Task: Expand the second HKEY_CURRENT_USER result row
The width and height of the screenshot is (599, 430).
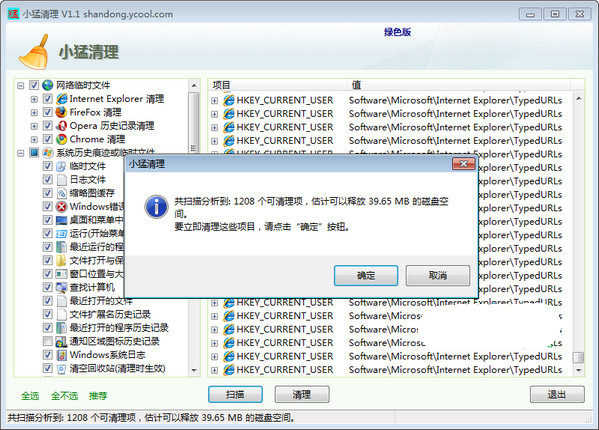Action: 215,114
